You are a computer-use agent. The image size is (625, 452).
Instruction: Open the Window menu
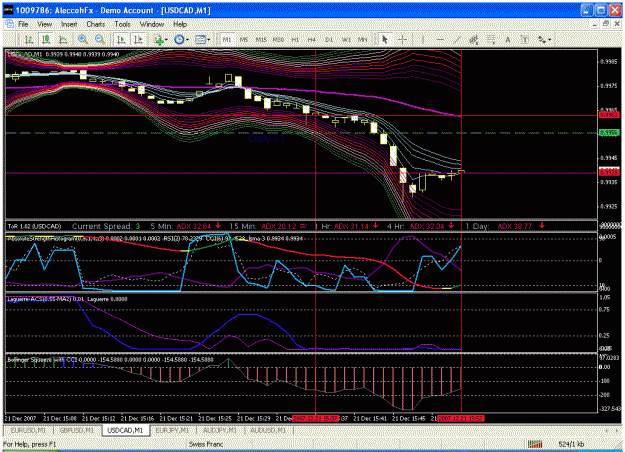tap(152, 24)
